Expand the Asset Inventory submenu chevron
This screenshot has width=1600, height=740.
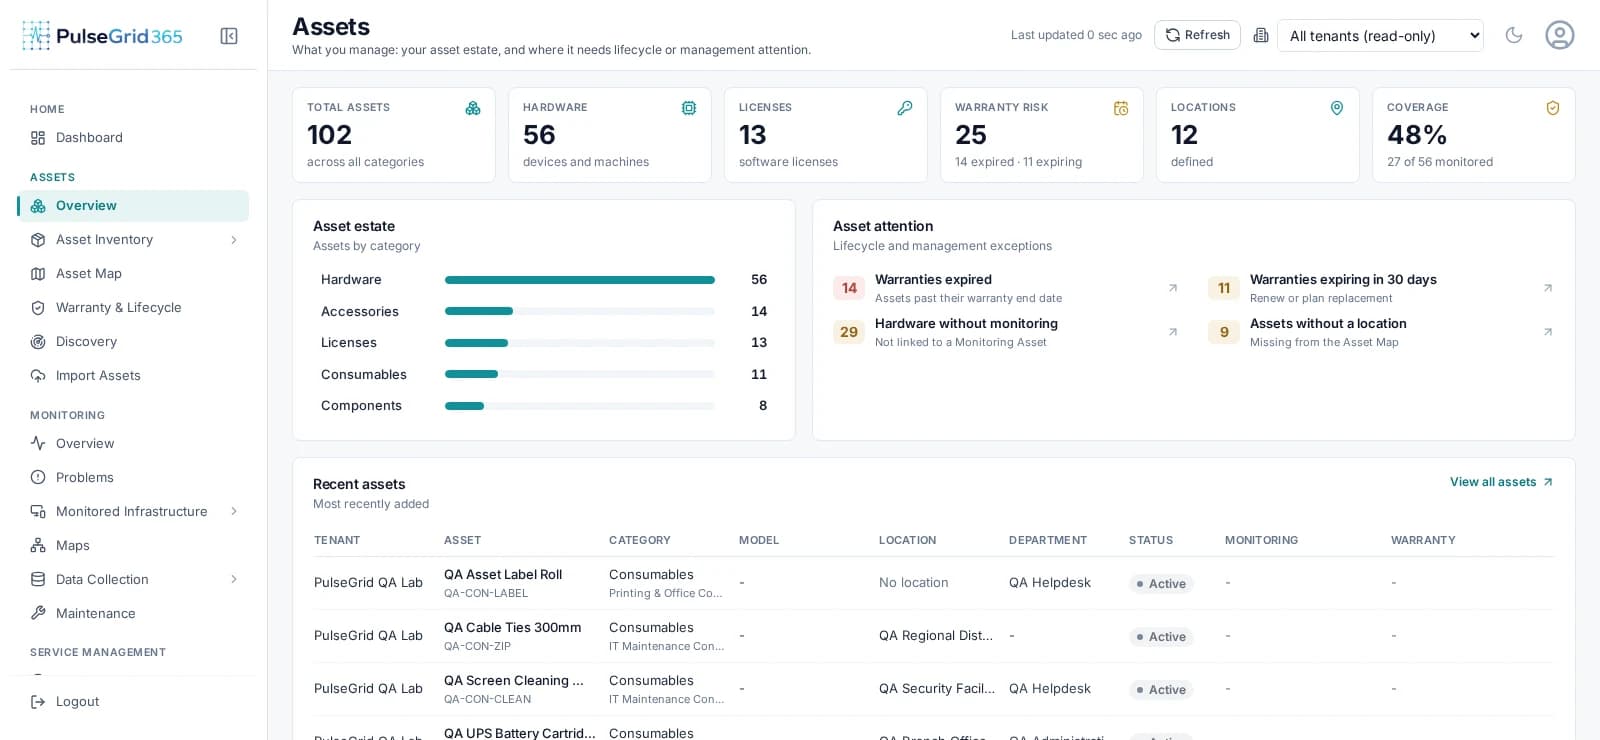(x=234, y=240)
